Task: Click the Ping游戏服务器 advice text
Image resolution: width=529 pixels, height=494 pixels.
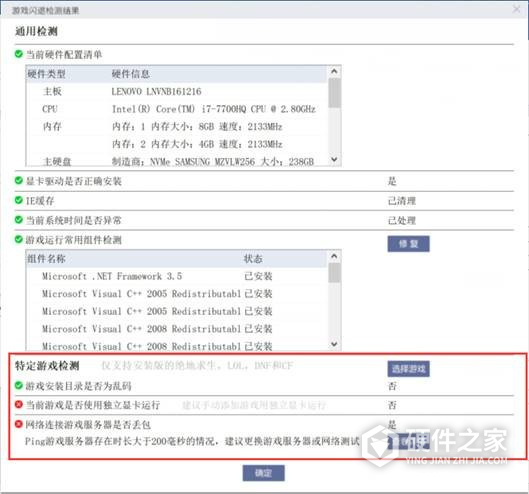Action: tap(192, 441)
